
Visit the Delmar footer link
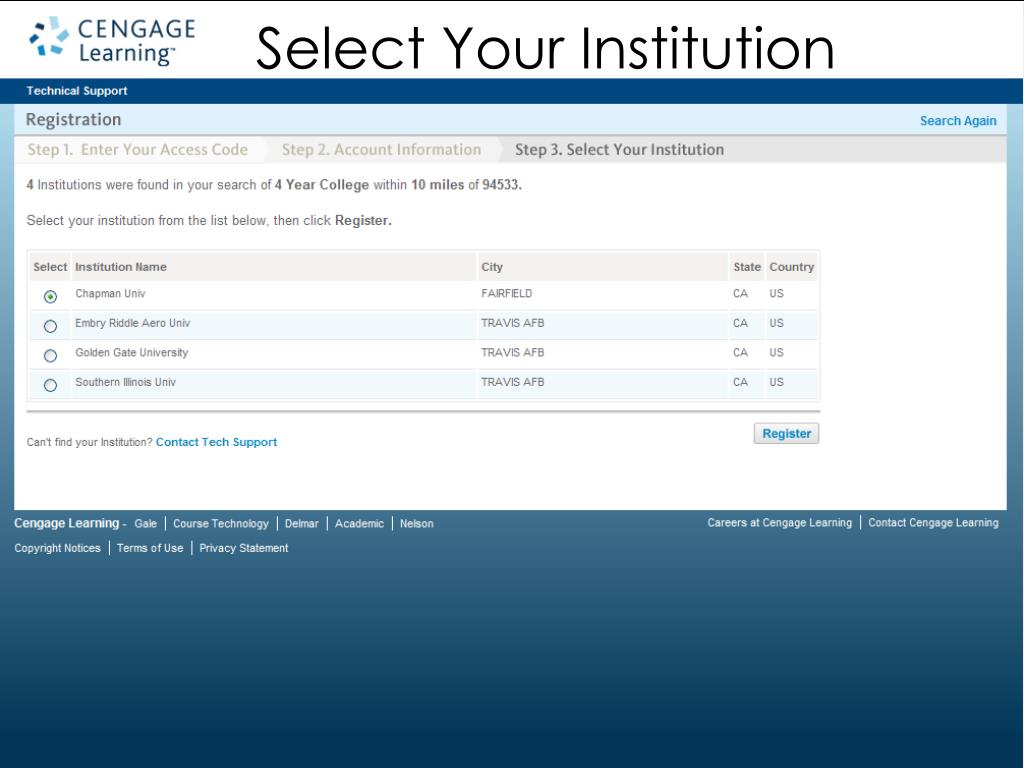pyautogui.click(x=302, y=524)
